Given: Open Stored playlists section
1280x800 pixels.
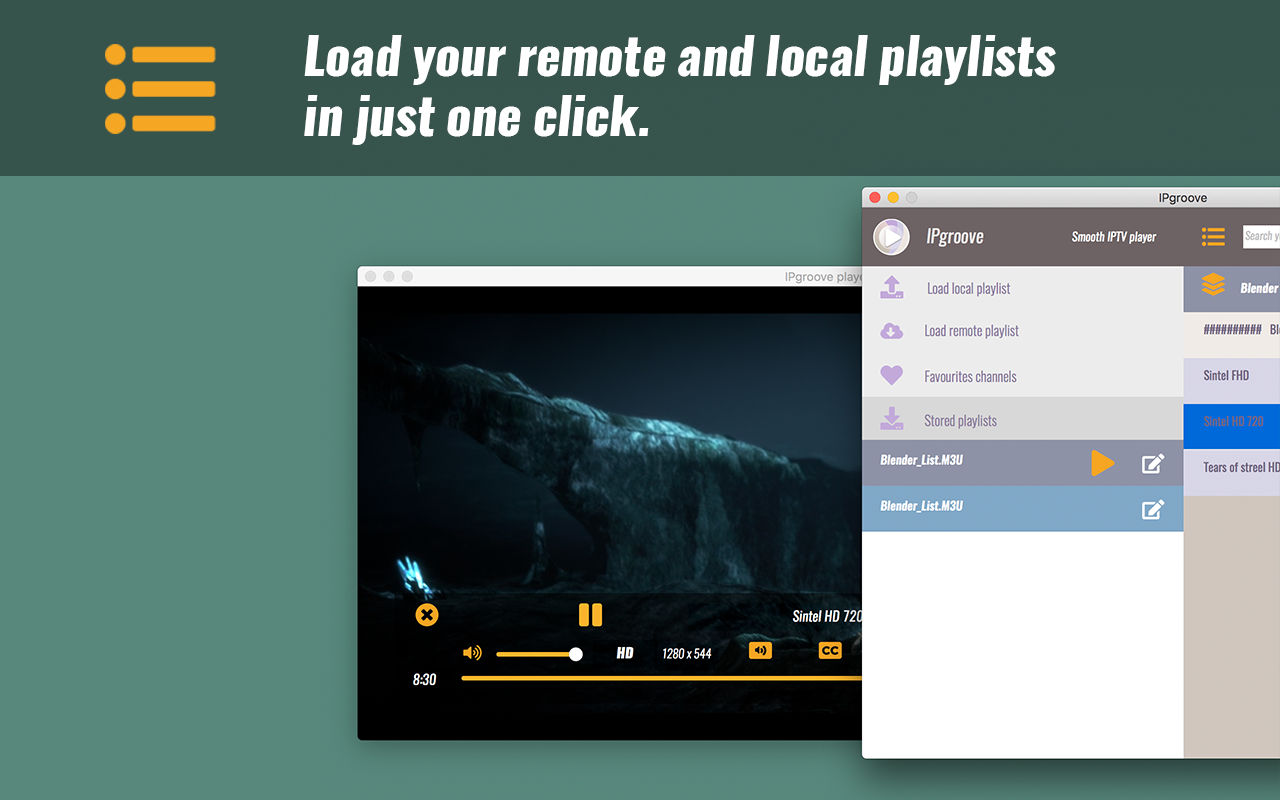Looking at the screenshot, I should (1022, 420).
